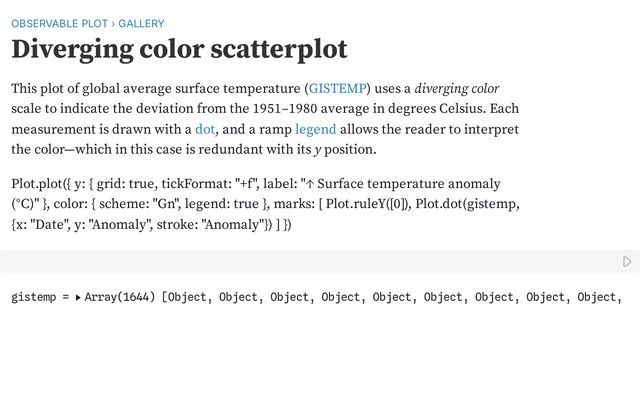Run the empty code cell play icon

pyautogui.click(x=627, y=261)
